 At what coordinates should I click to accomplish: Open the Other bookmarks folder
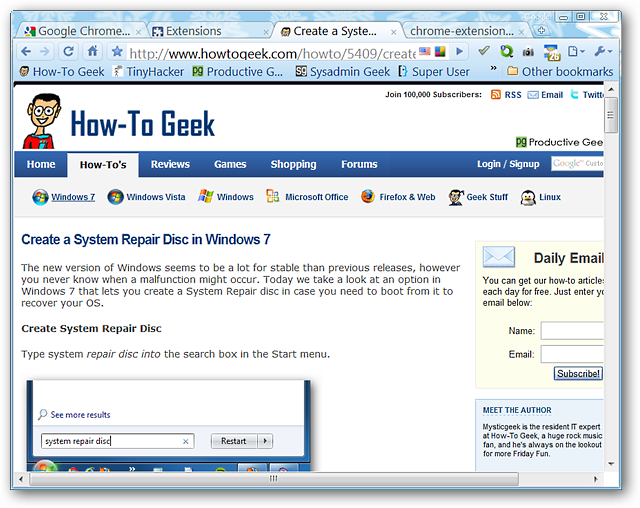pos(560,72)
